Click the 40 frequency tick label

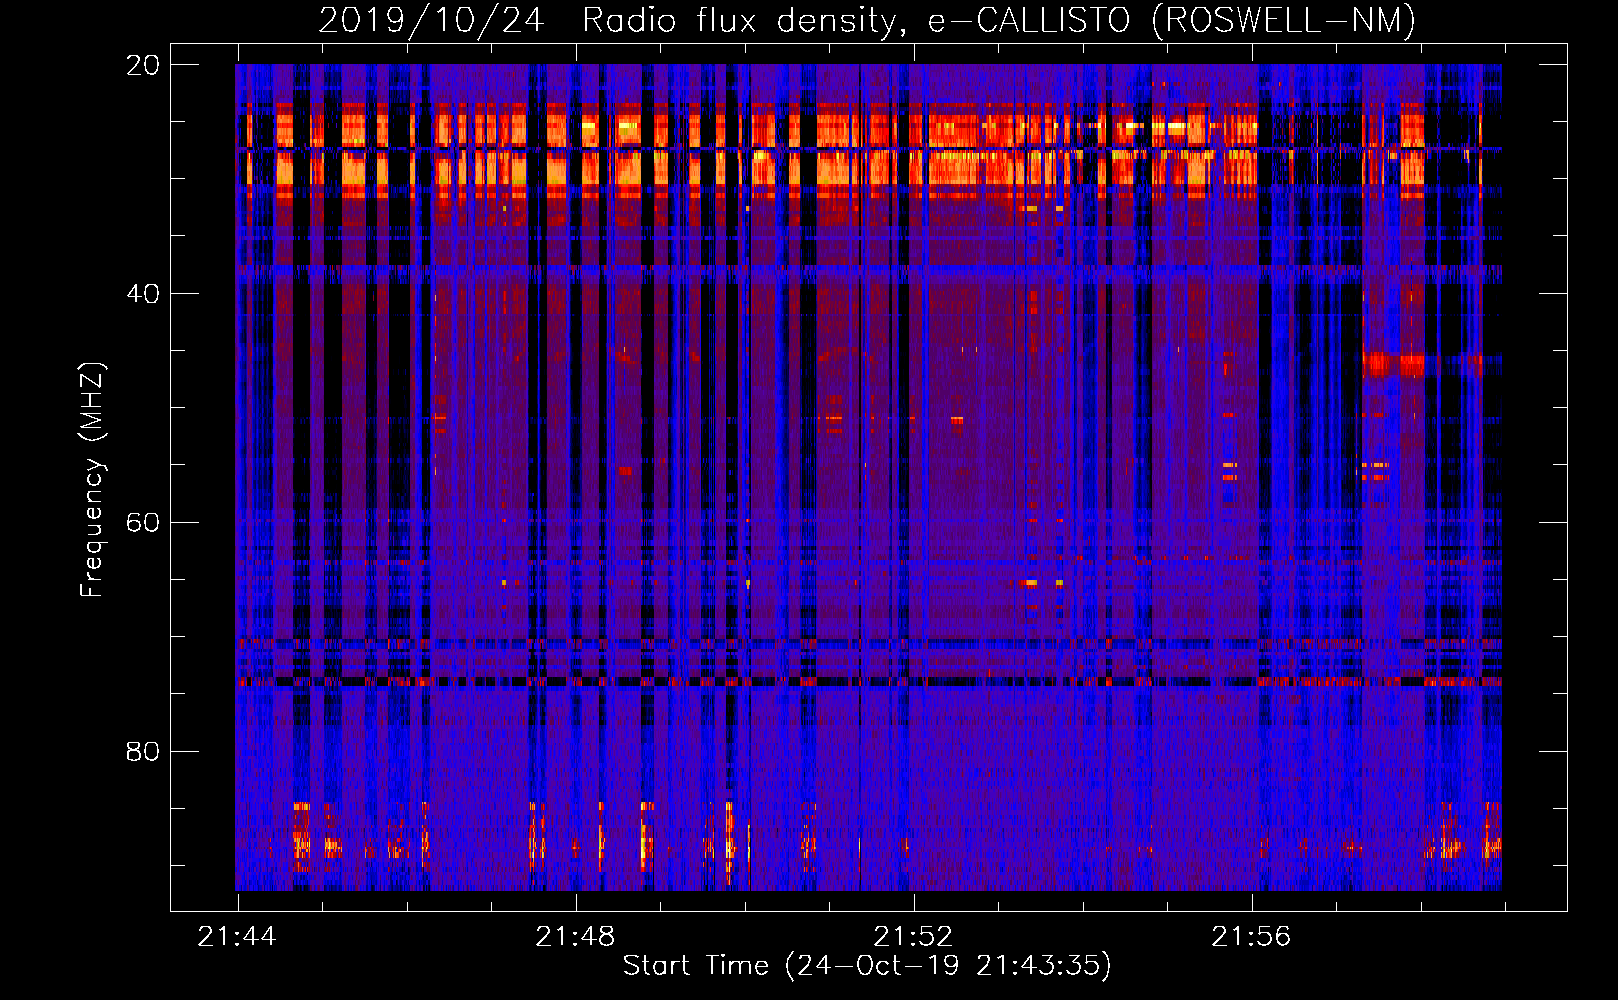(x=143, y=294)
